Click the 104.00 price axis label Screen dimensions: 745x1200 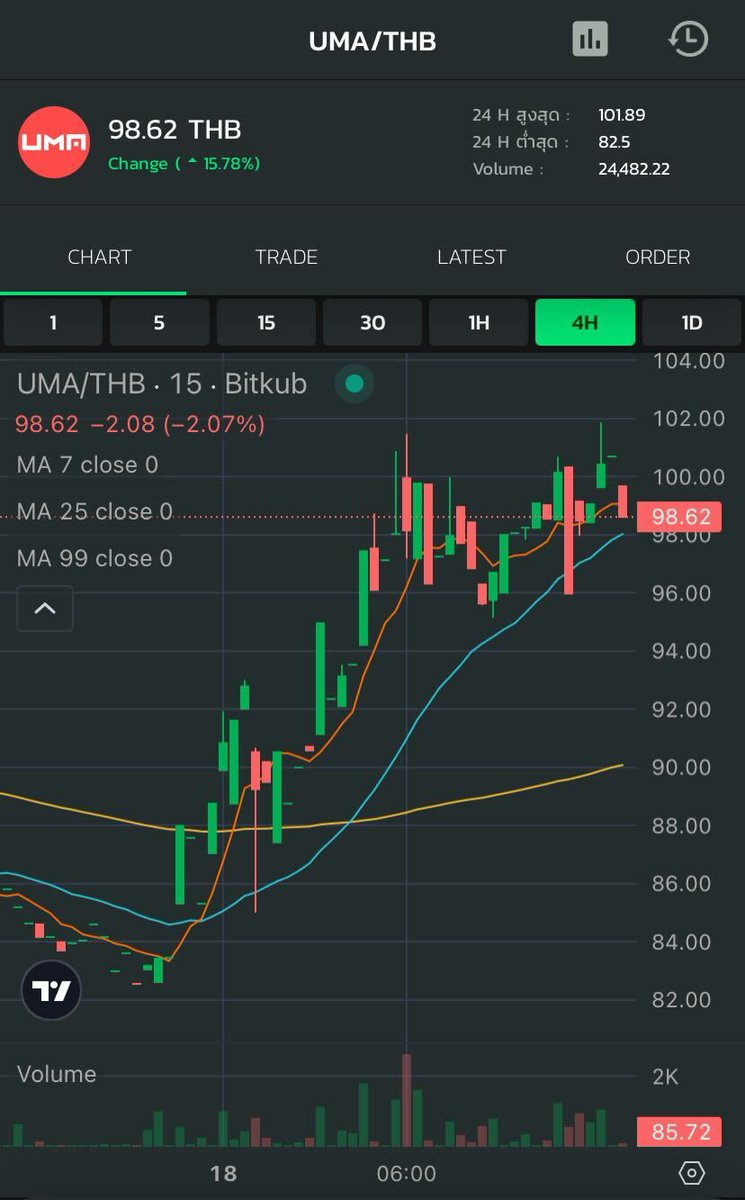688,361
